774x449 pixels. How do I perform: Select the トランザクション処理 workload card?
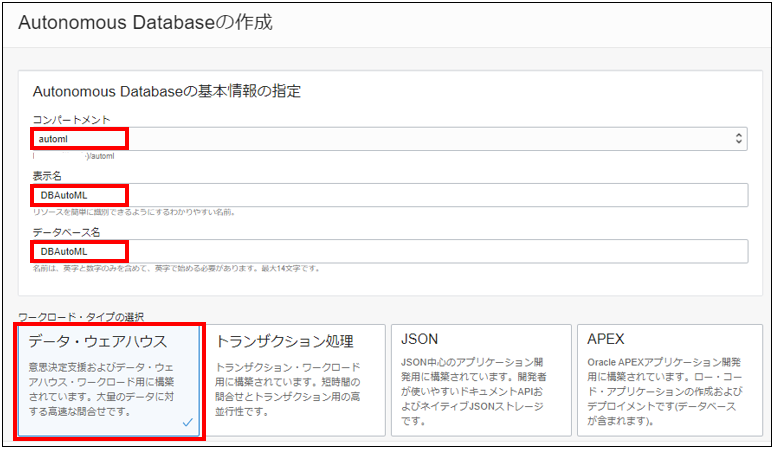(296, 380)
